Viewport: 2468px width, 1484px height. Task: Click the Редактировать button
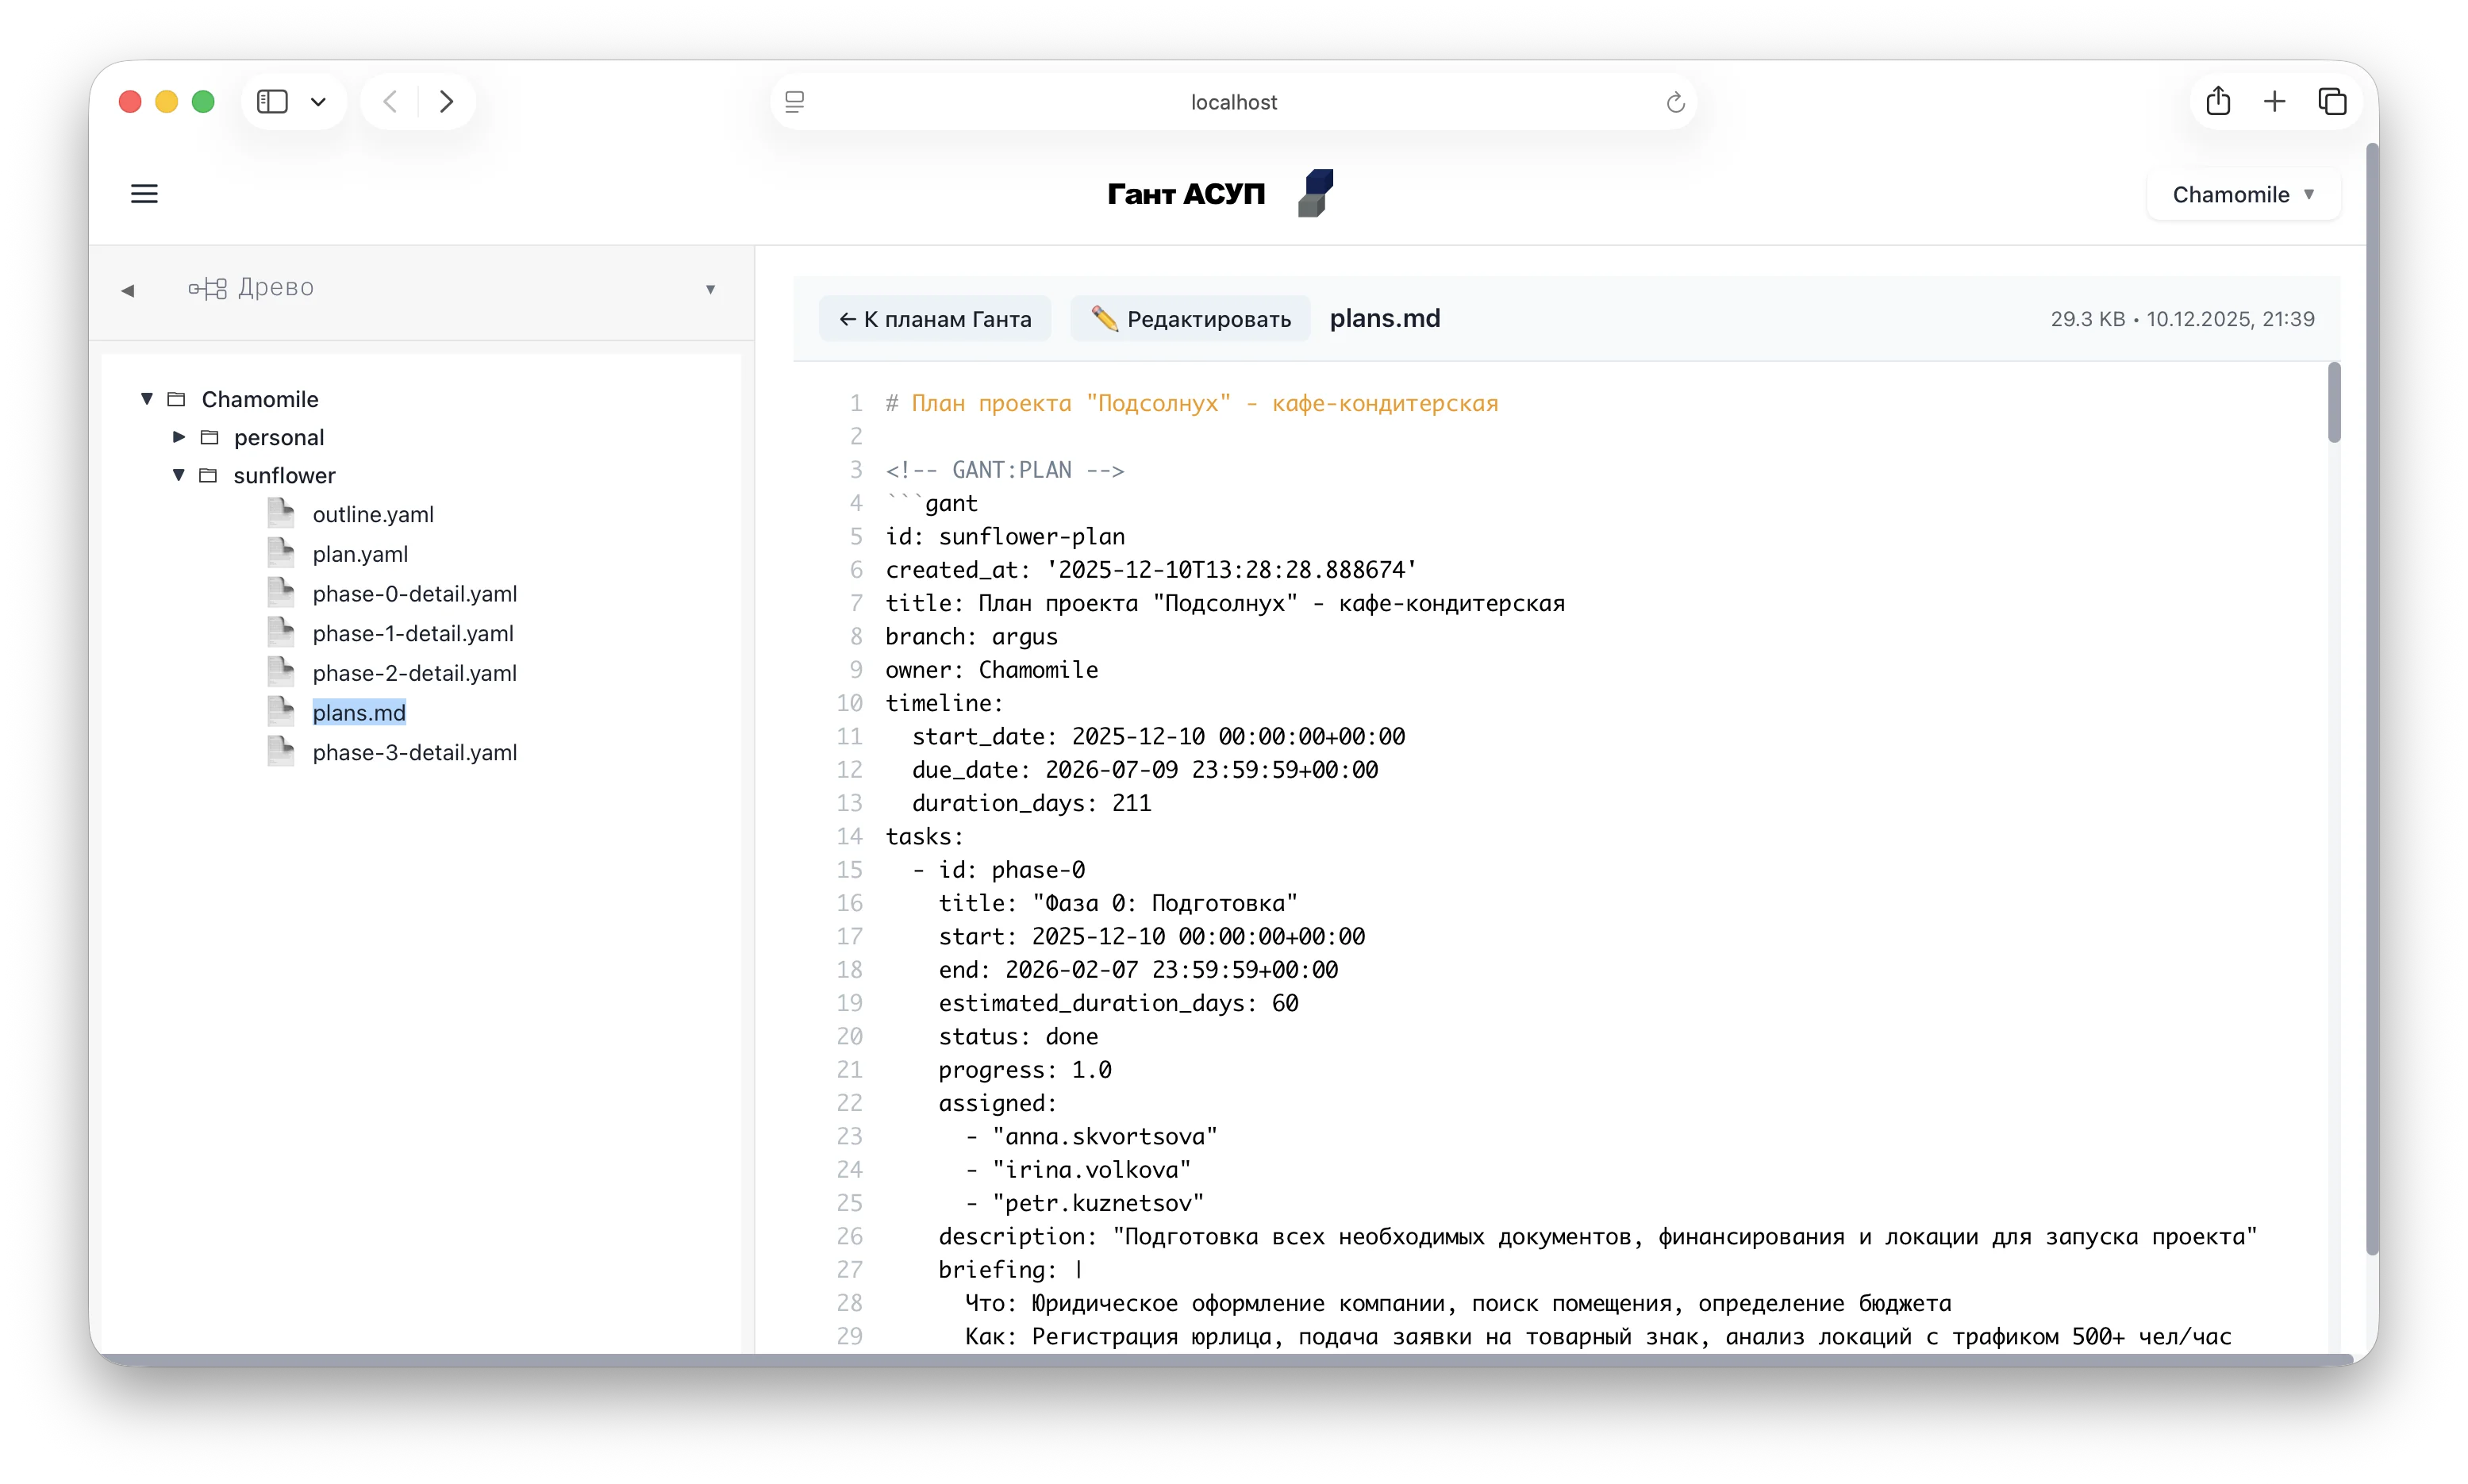coord(1190,319)
